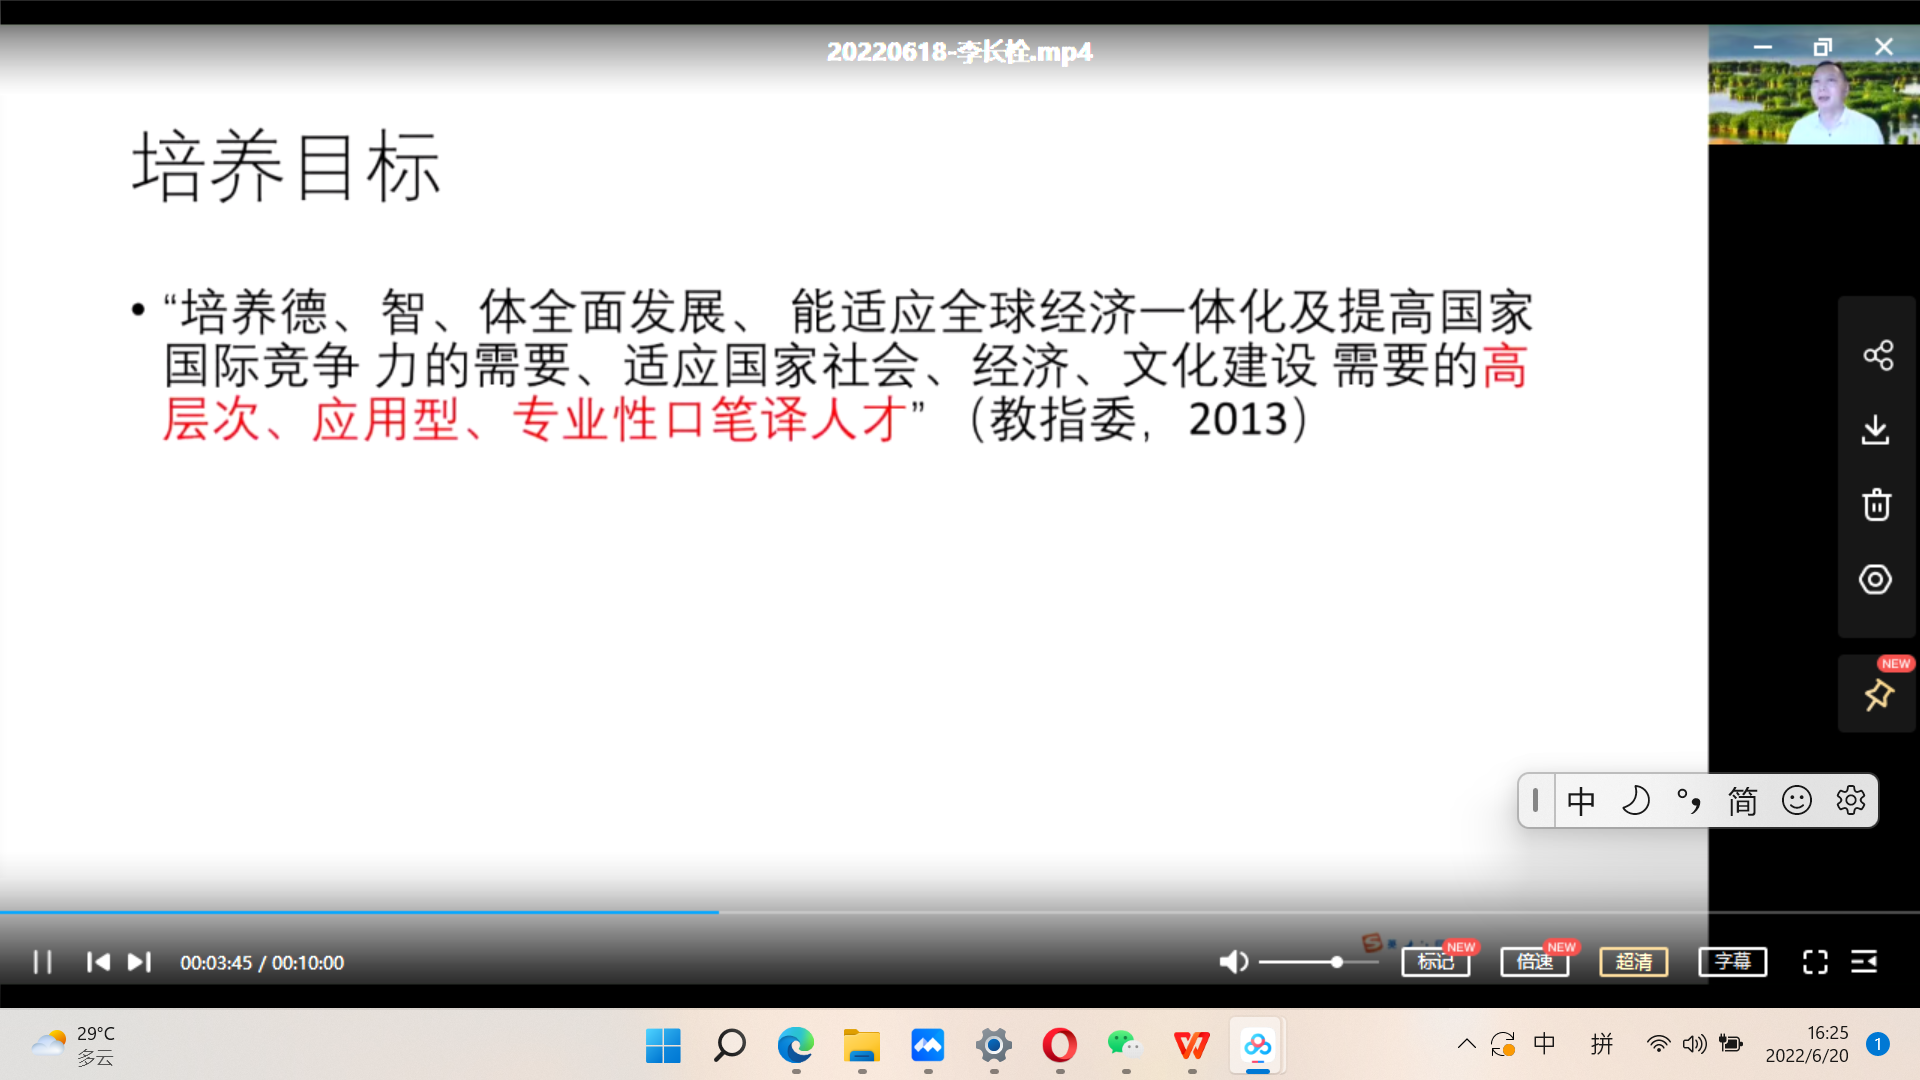
Task: Click the trash delete icon
Action: (1876, 505)
